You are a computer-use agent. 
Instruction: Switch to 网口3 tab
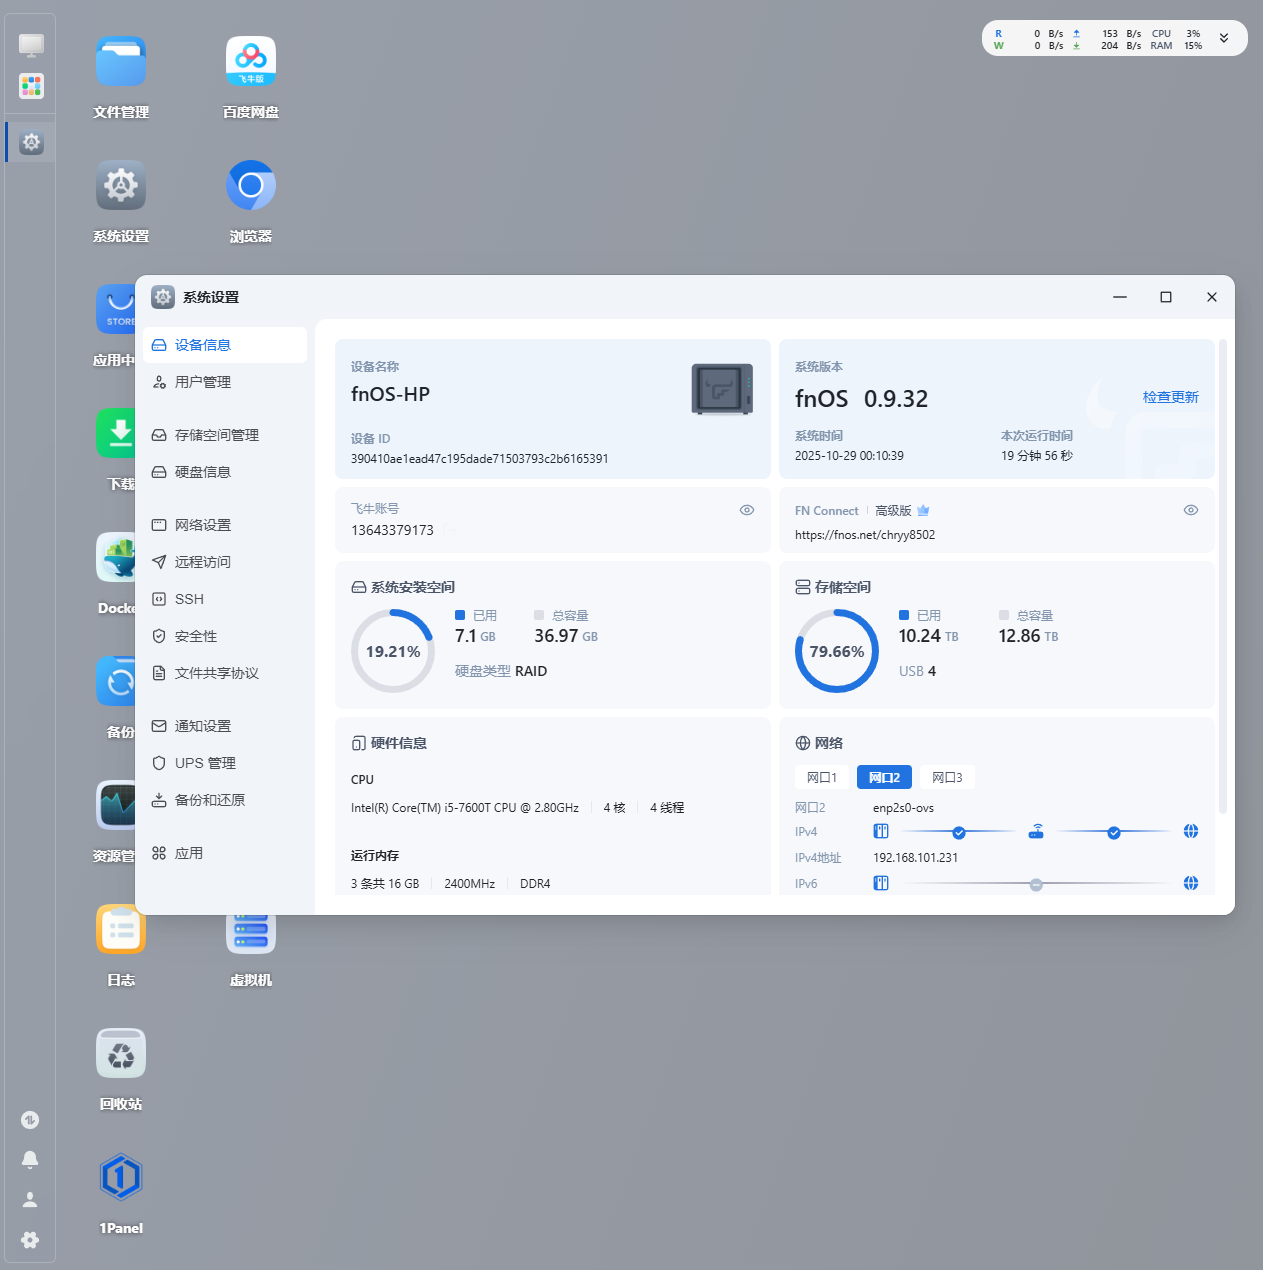947,777
